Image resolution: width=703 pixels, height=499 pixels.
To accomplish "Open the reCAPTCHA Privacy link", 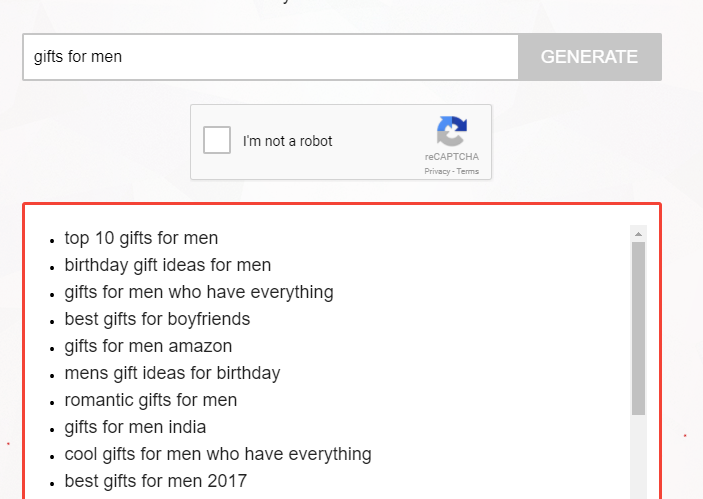I will 437,171.
